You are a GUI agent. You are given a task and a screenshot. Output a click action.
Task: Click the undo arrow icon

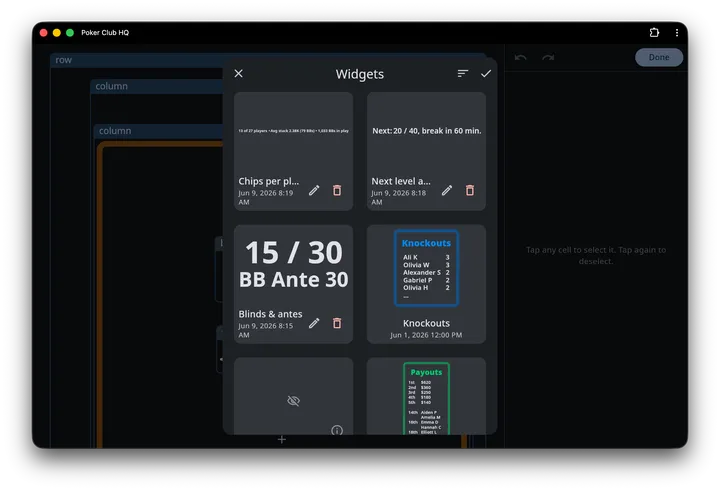[x=520, y=57]
